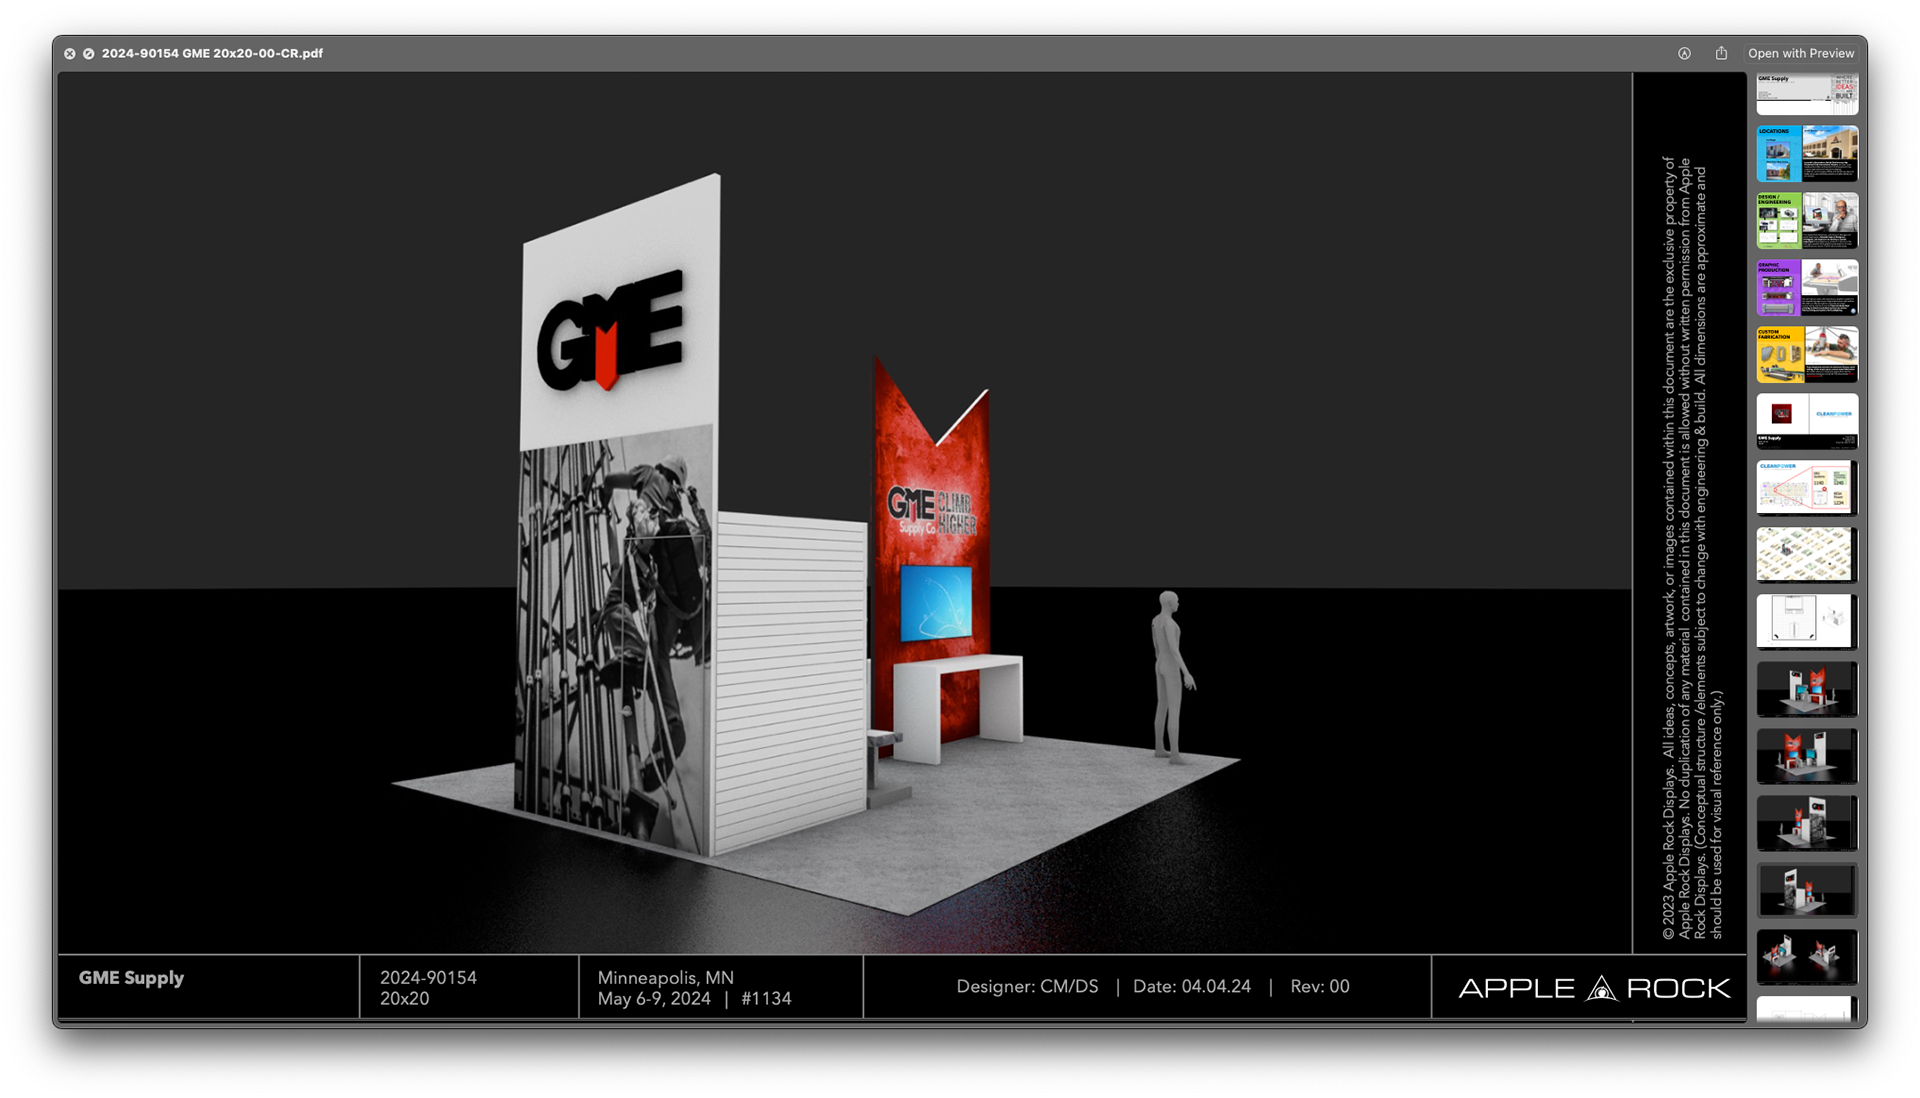Image resolution: width=1920 pixels, height=1098 pixels.
Task: Click the Share icon
Action: tap(1721, 54)
